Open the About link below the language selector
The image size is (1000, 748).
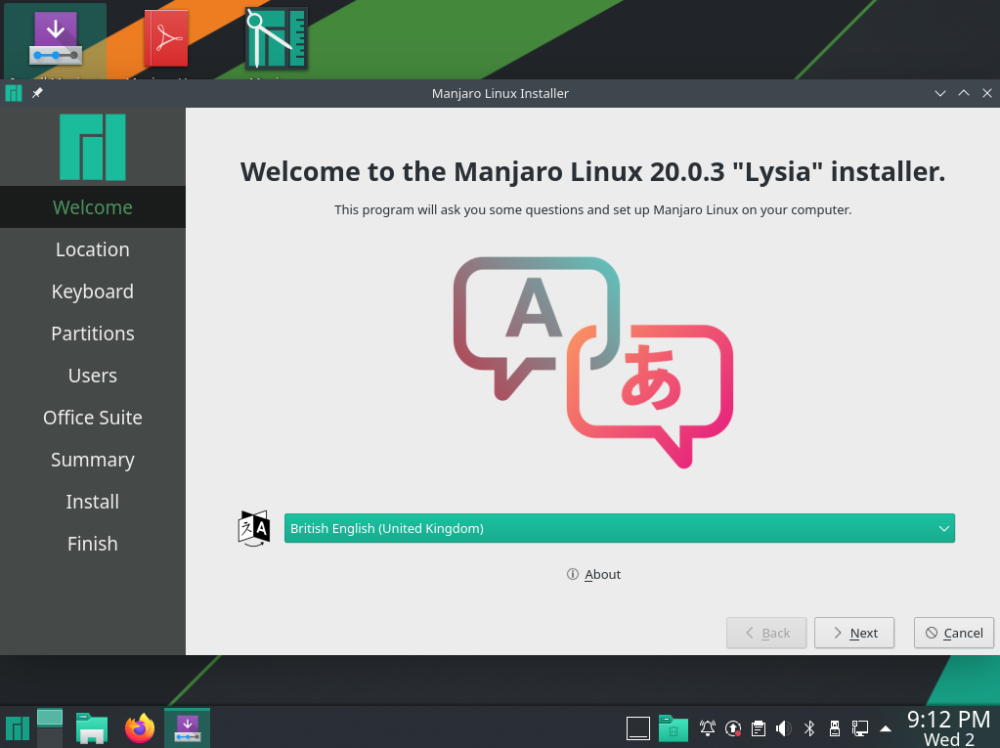594,574
